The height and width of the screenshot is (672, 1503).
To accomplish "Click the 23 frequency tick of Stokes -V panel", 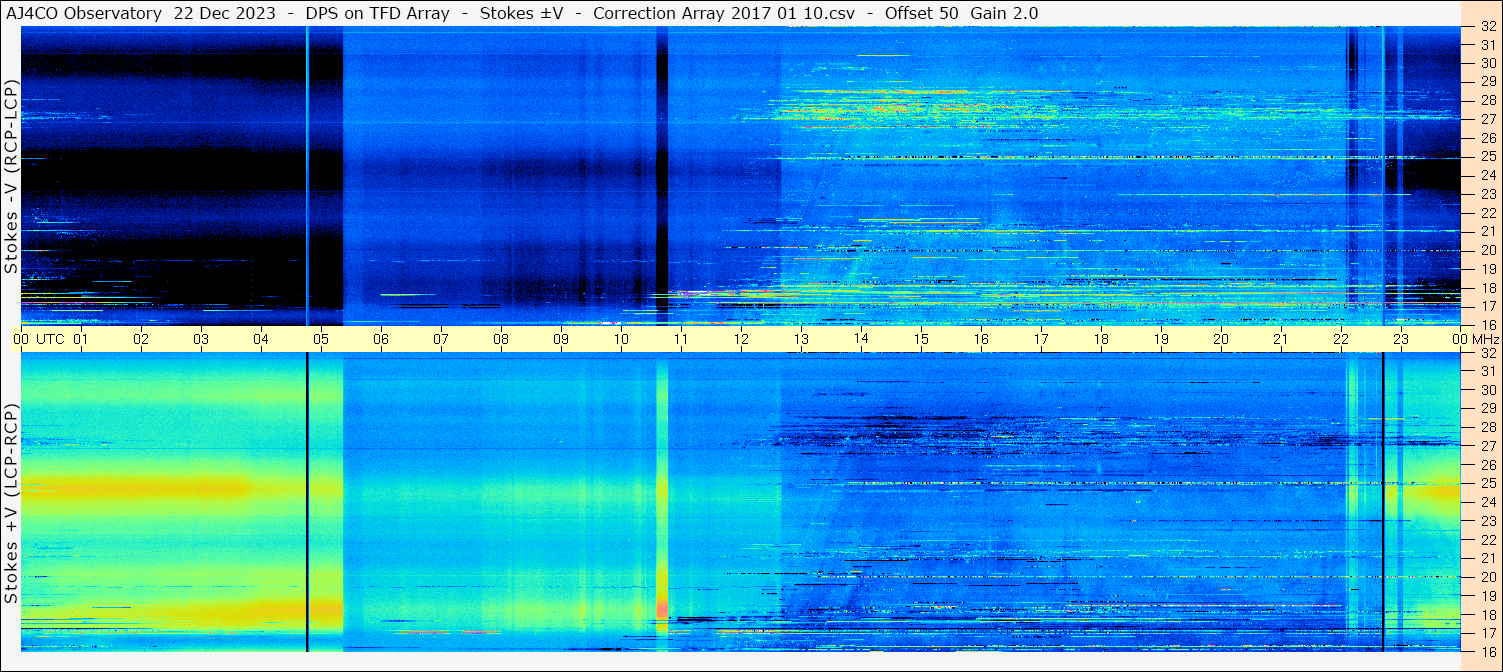I will click(x=1487, y=193).
